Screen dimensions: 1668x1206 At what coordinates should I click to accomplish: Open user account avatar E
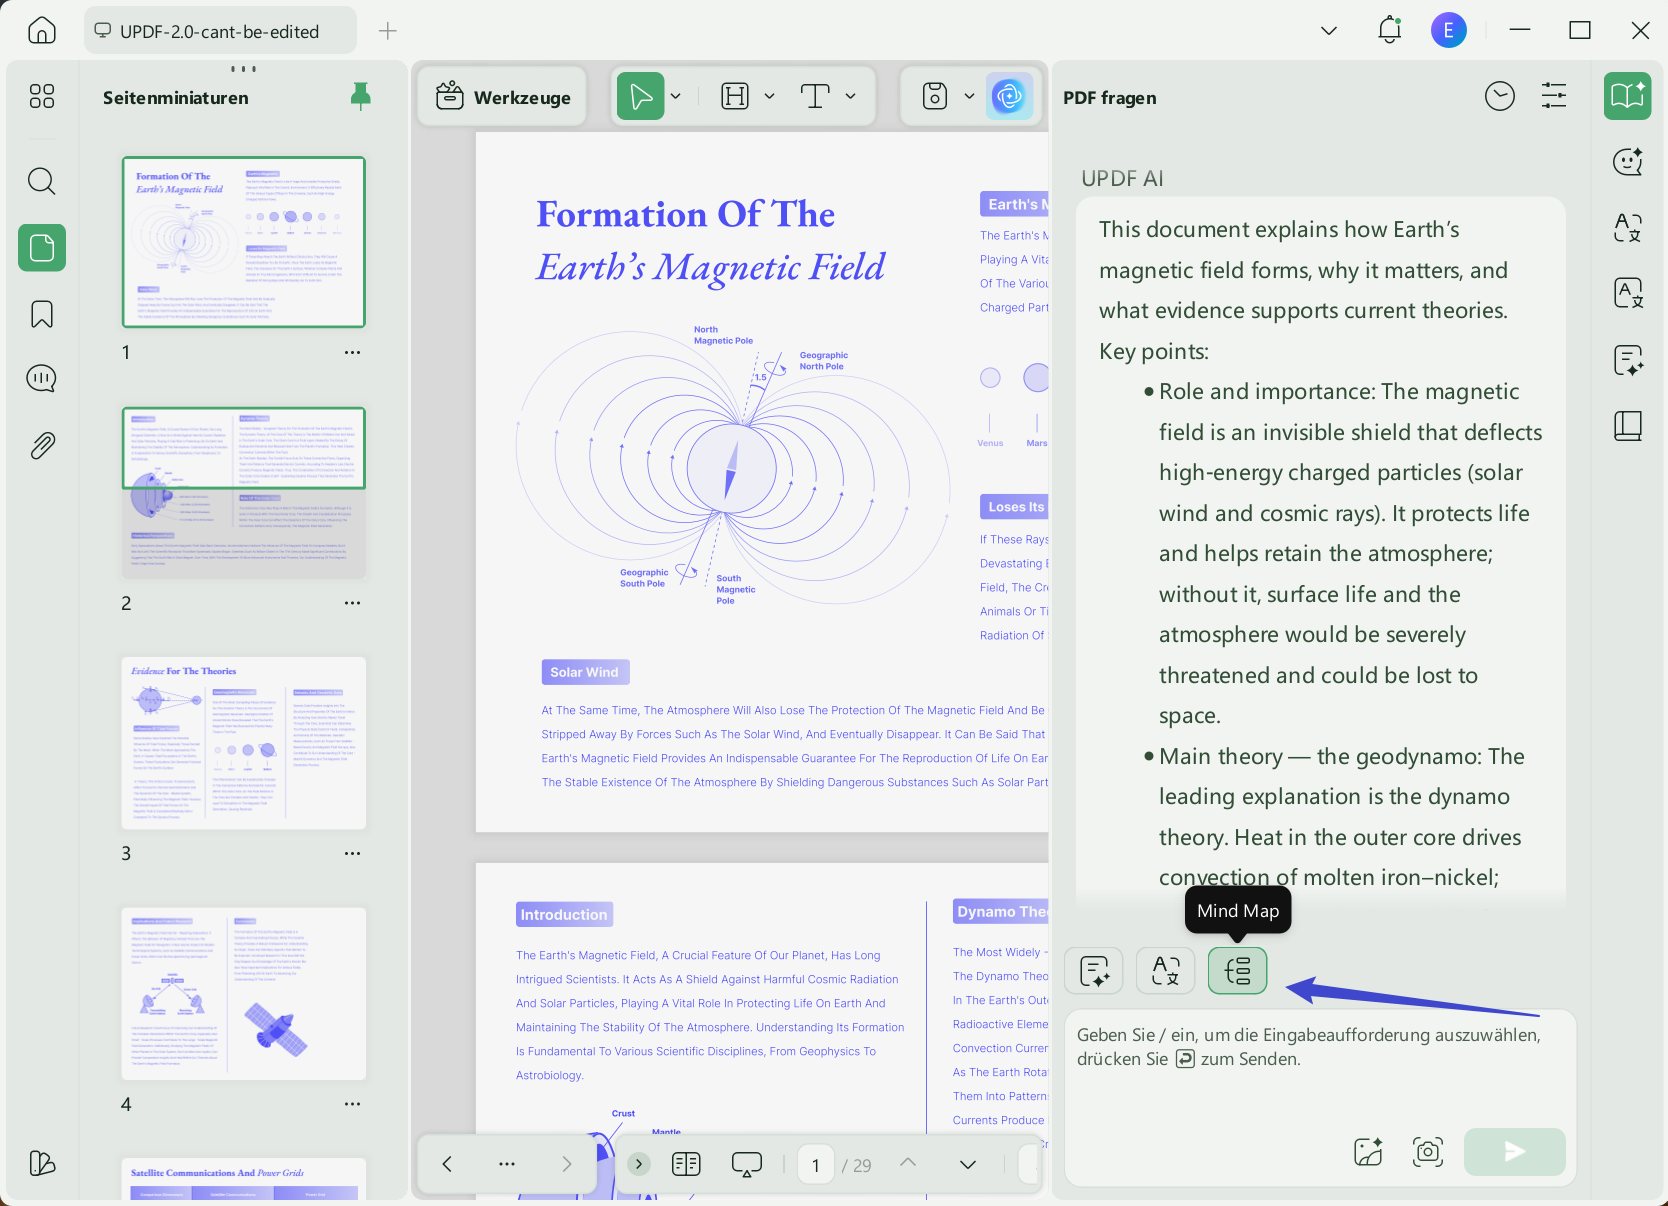(1448, 30)
